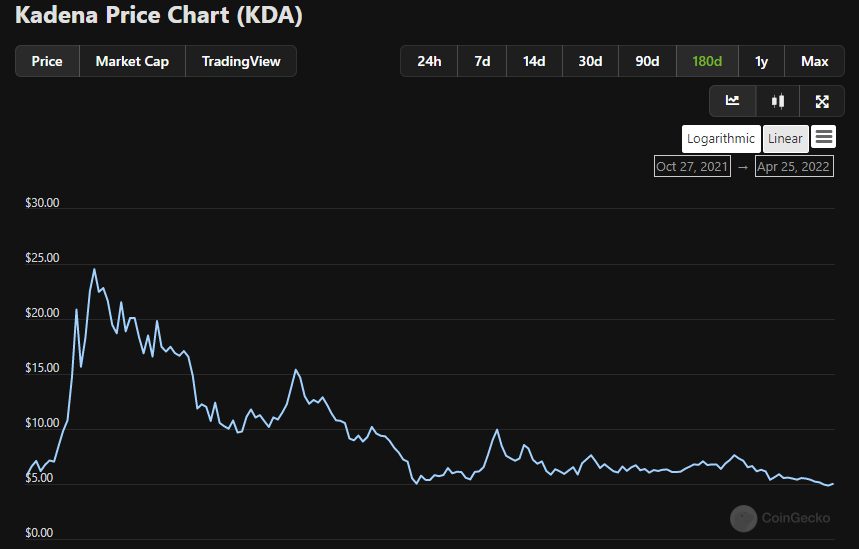
Task: Click the $30.00 axis label
Action: coord(42,203)
